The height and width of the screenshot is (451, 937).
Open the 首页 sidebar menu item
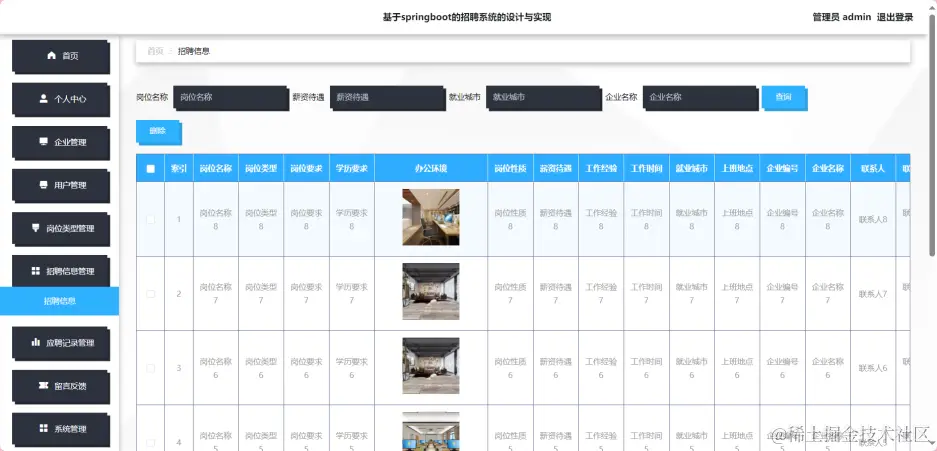[x=61, y=56]
